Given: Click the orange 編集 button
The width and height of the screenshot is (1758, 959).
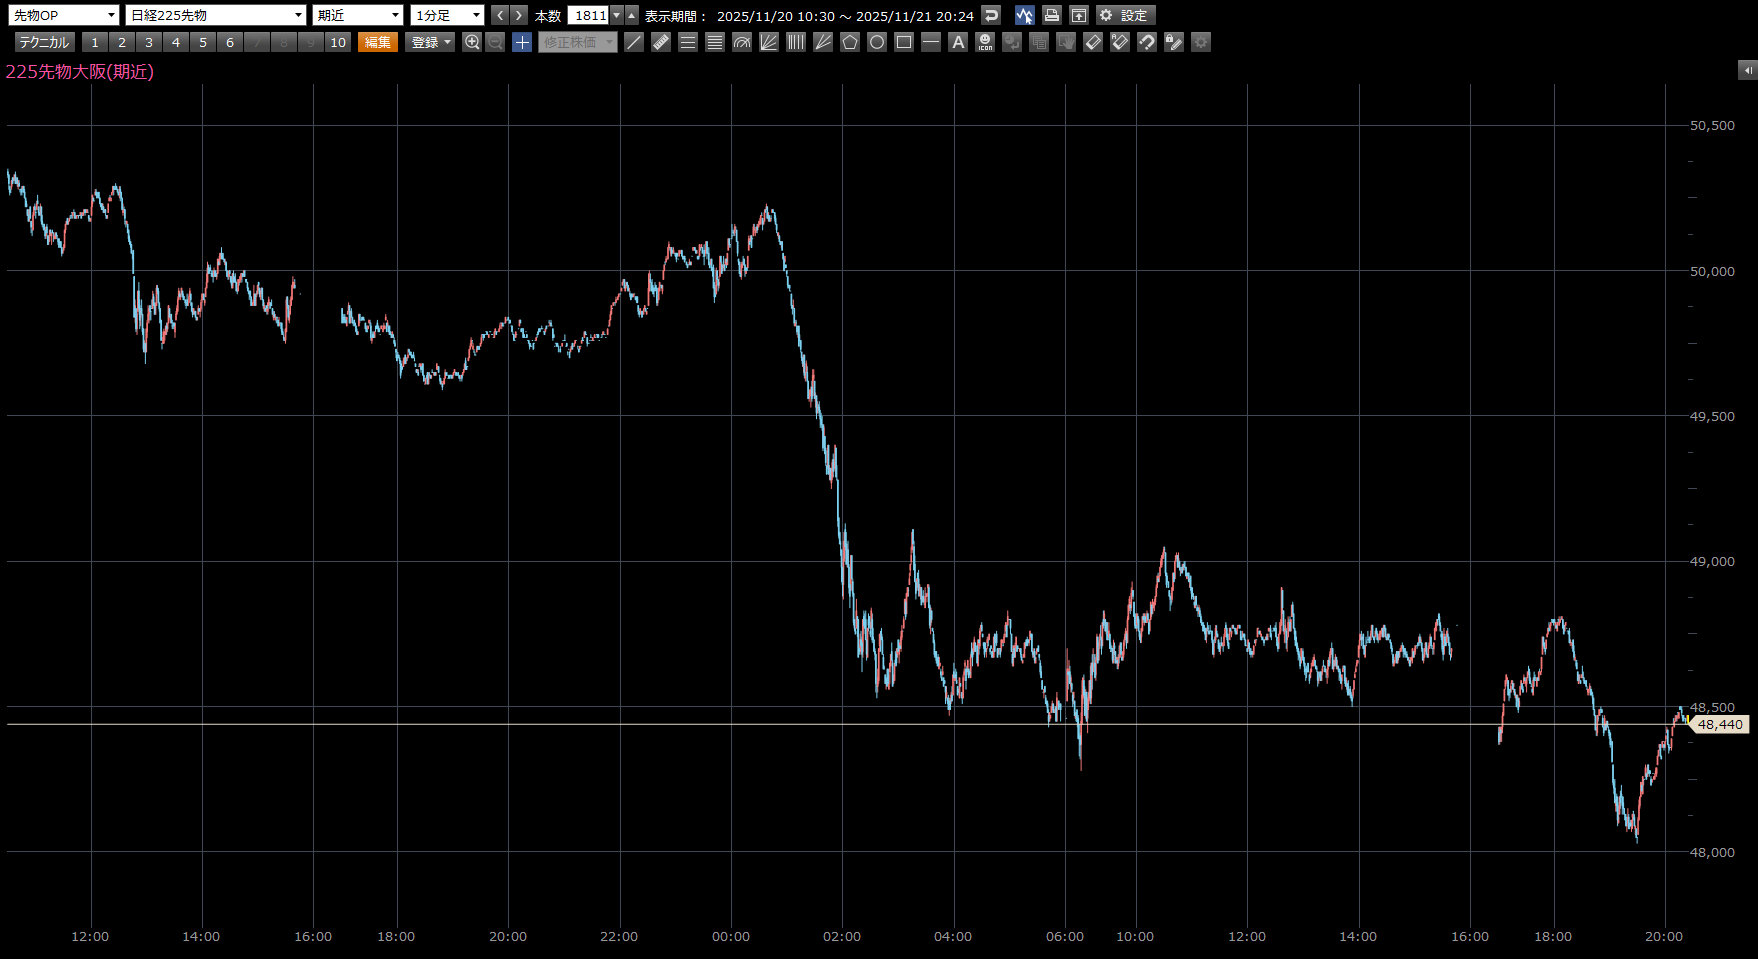Looking at the screenshot, I should pos(378,42).
